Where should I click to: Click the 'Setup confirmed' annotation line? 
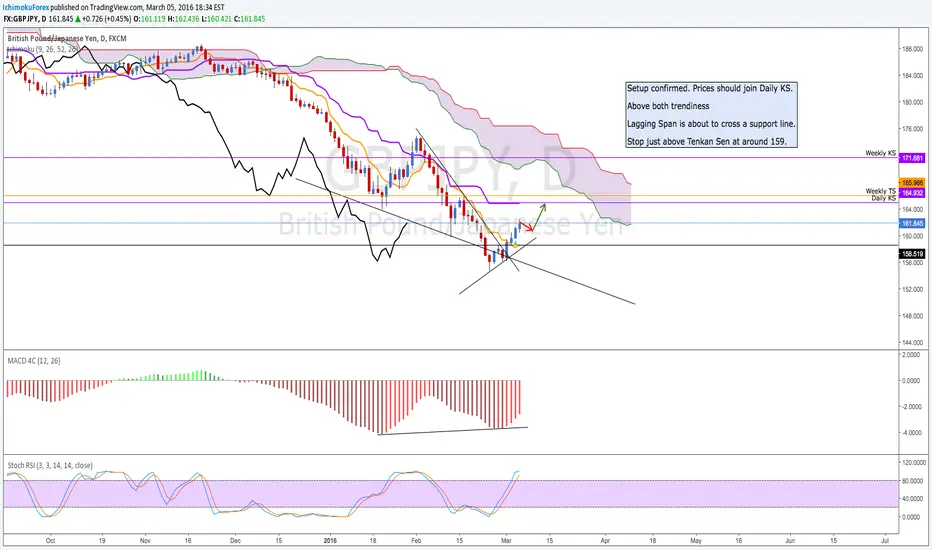(x=710, y=88)
